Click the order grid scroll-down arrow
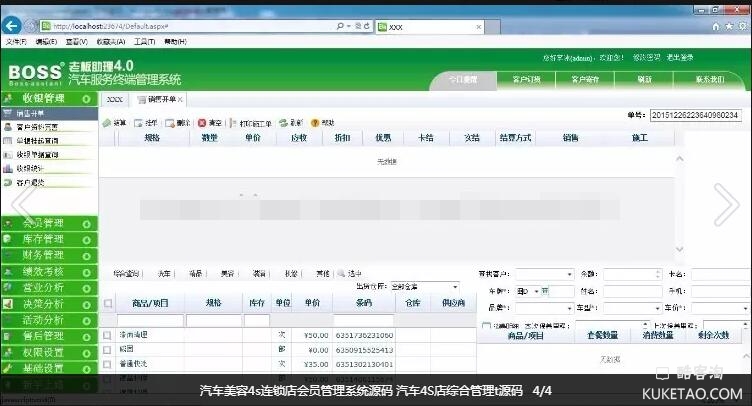 coord(680,249)
